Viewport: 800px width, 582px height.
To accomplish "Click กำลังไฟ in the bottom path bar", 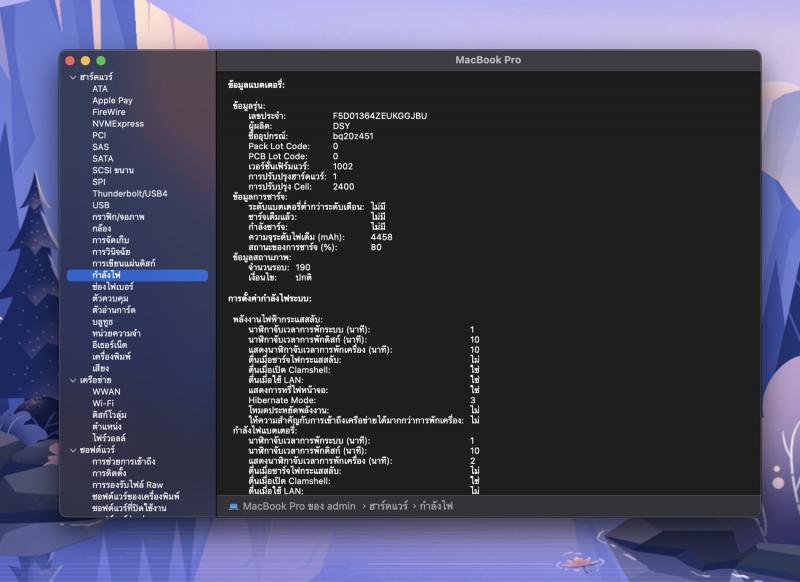I will (436, 507).
